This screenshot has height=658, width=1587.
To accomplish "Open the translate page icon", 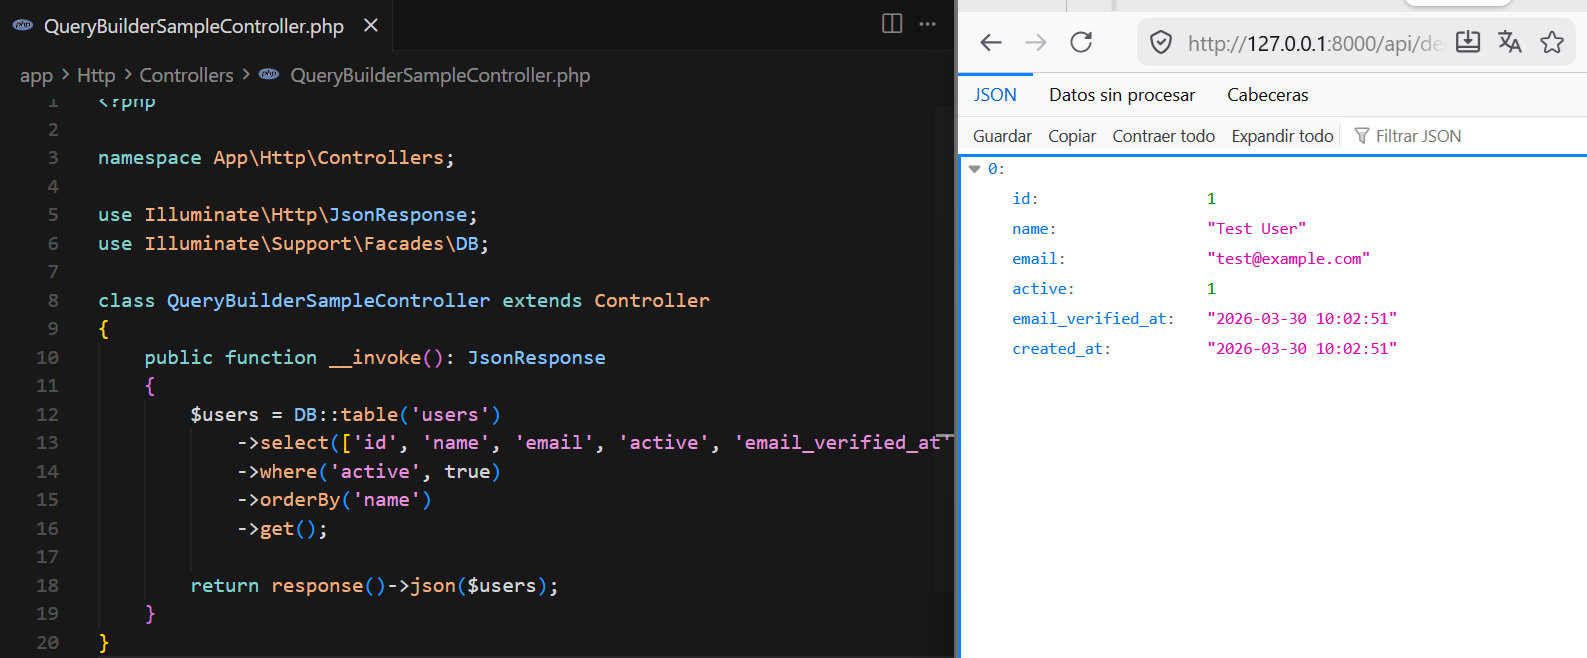I will (1510, 42).
